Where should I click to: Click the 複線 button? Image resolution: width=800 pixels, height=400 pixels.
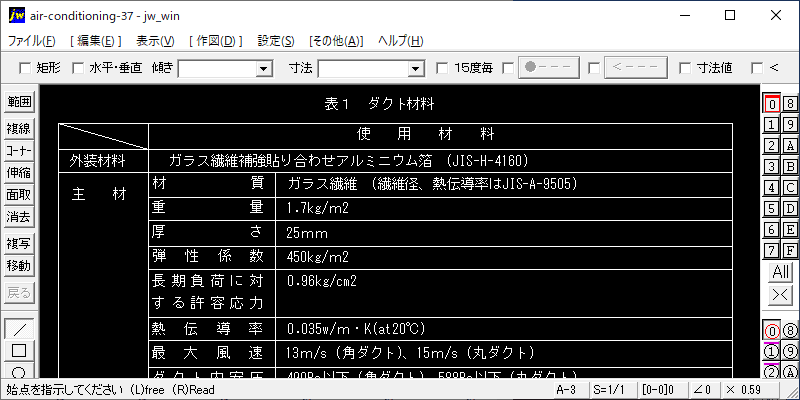tap(19, 128)
